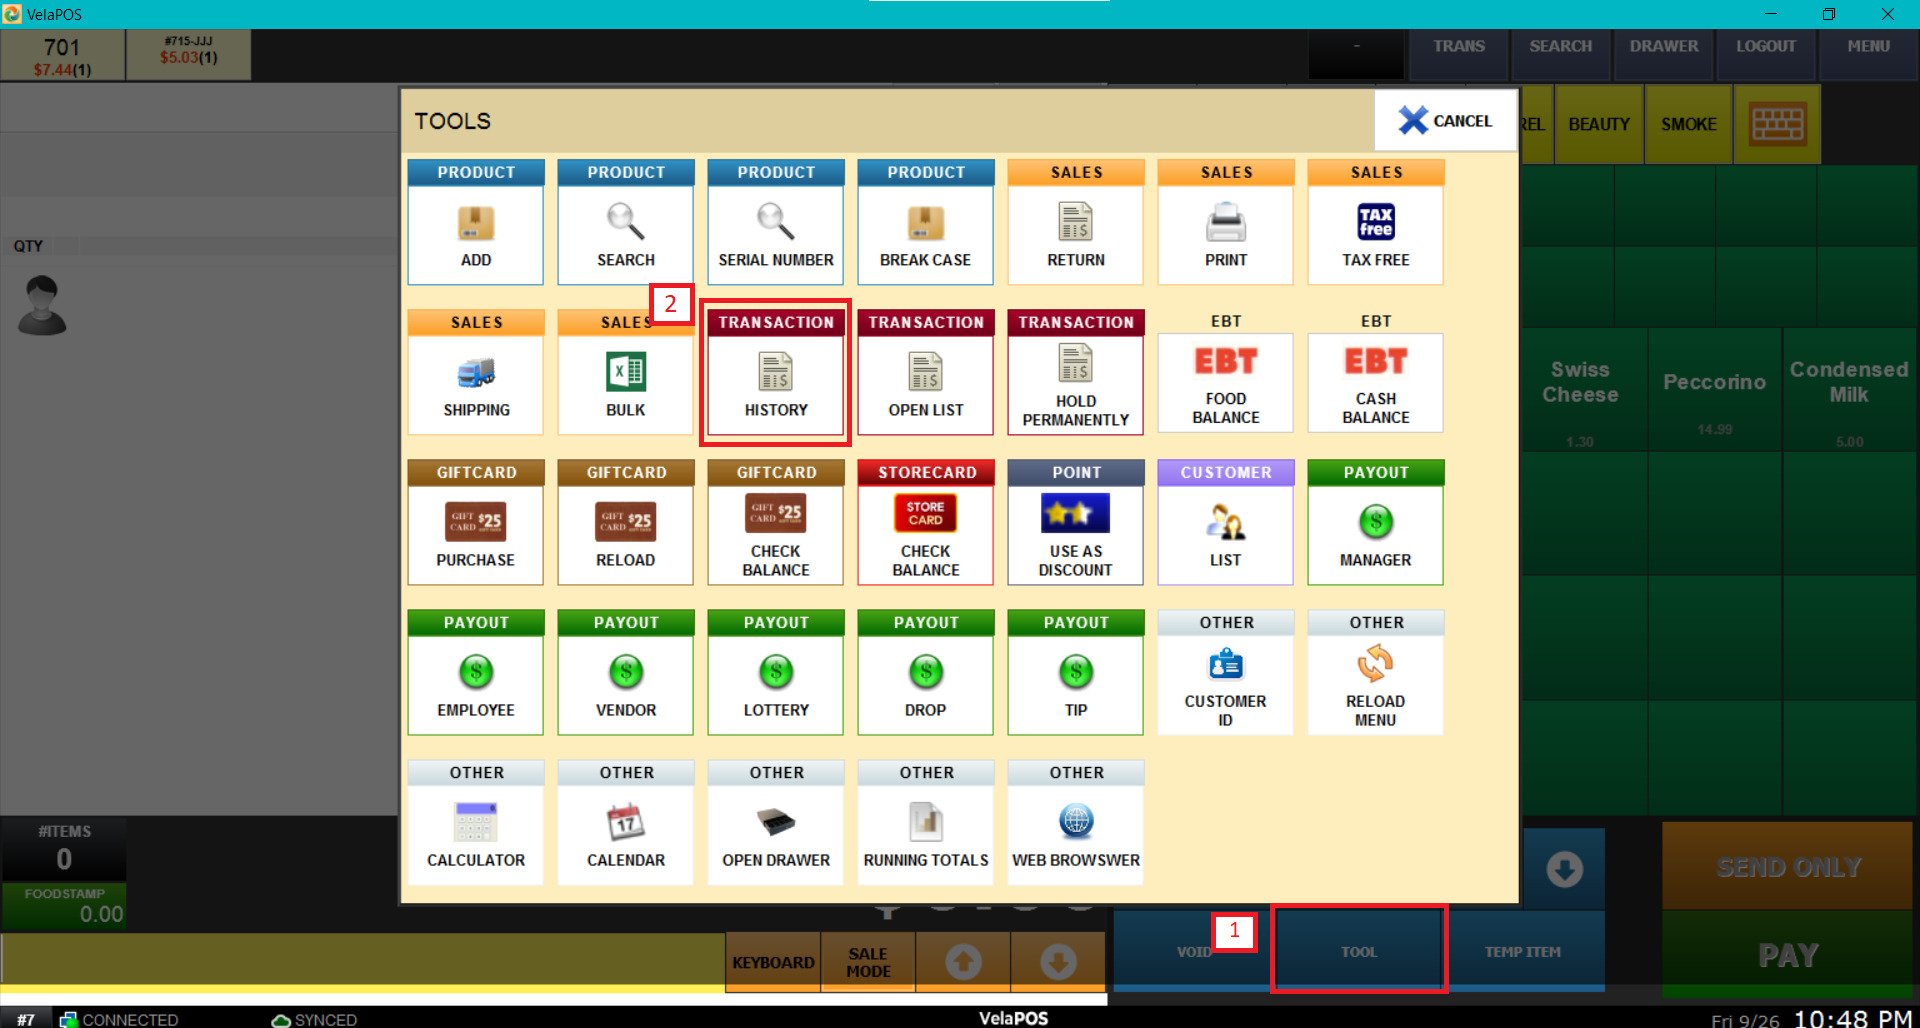1920x1028 pixels.
Task: Click the Open Drawer tool icon
Action: 775,823
